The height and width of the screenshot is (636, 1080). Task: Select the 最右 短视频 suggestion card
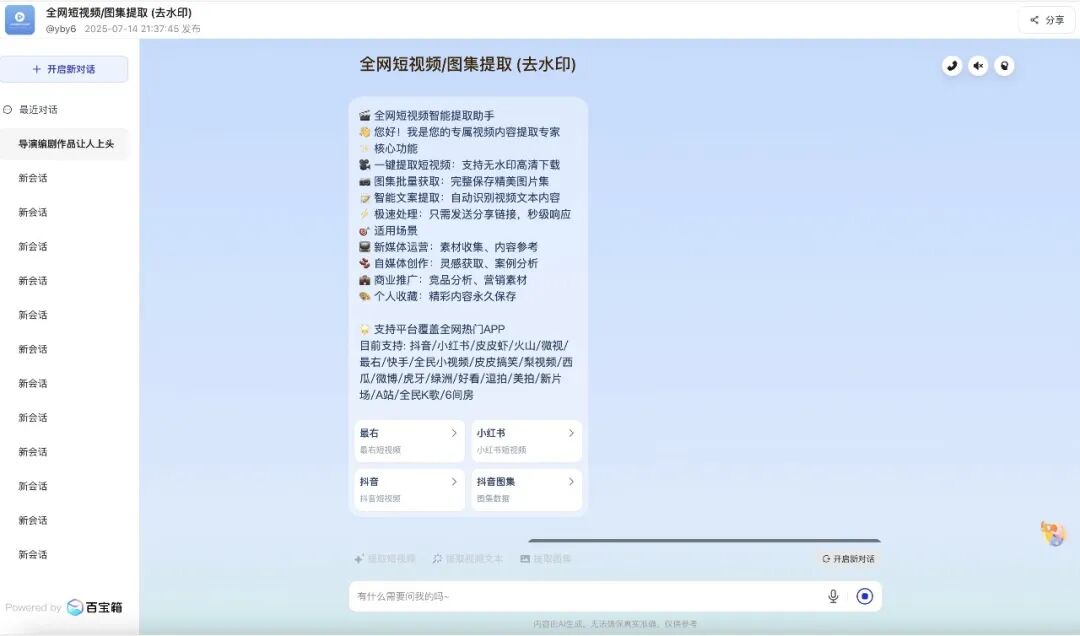coord(409,441)
